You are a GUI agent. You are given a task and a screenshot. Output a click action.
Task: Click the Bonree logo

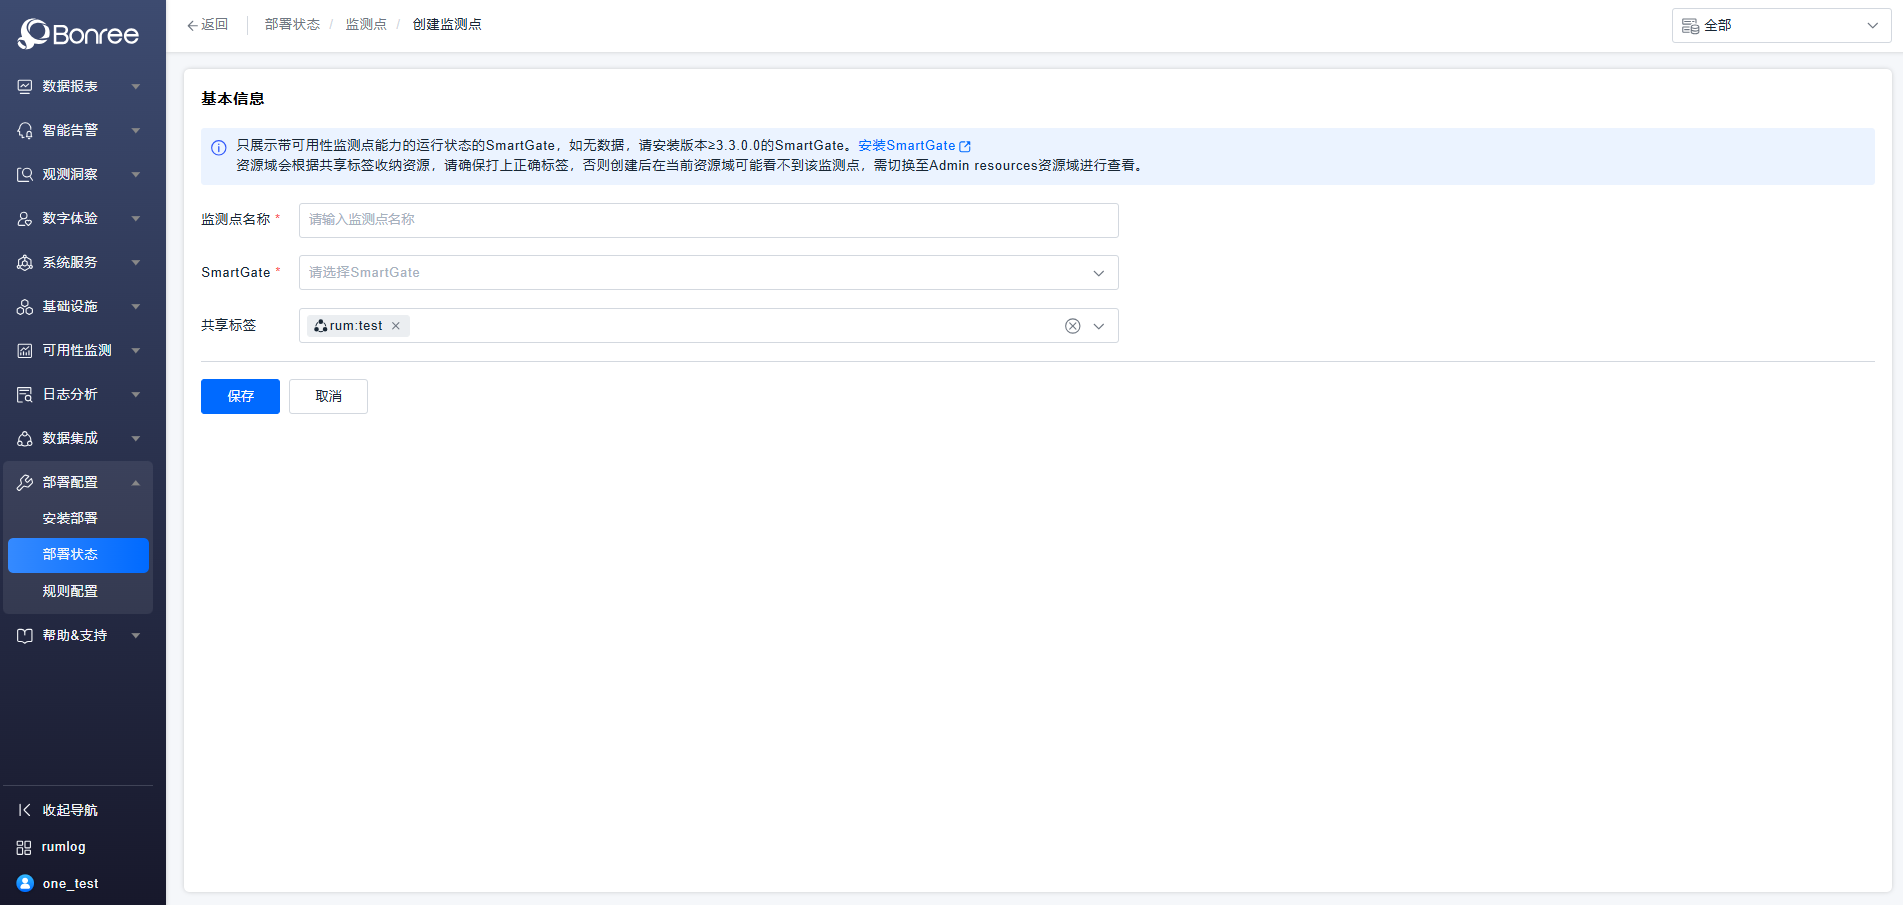point(78,34)
